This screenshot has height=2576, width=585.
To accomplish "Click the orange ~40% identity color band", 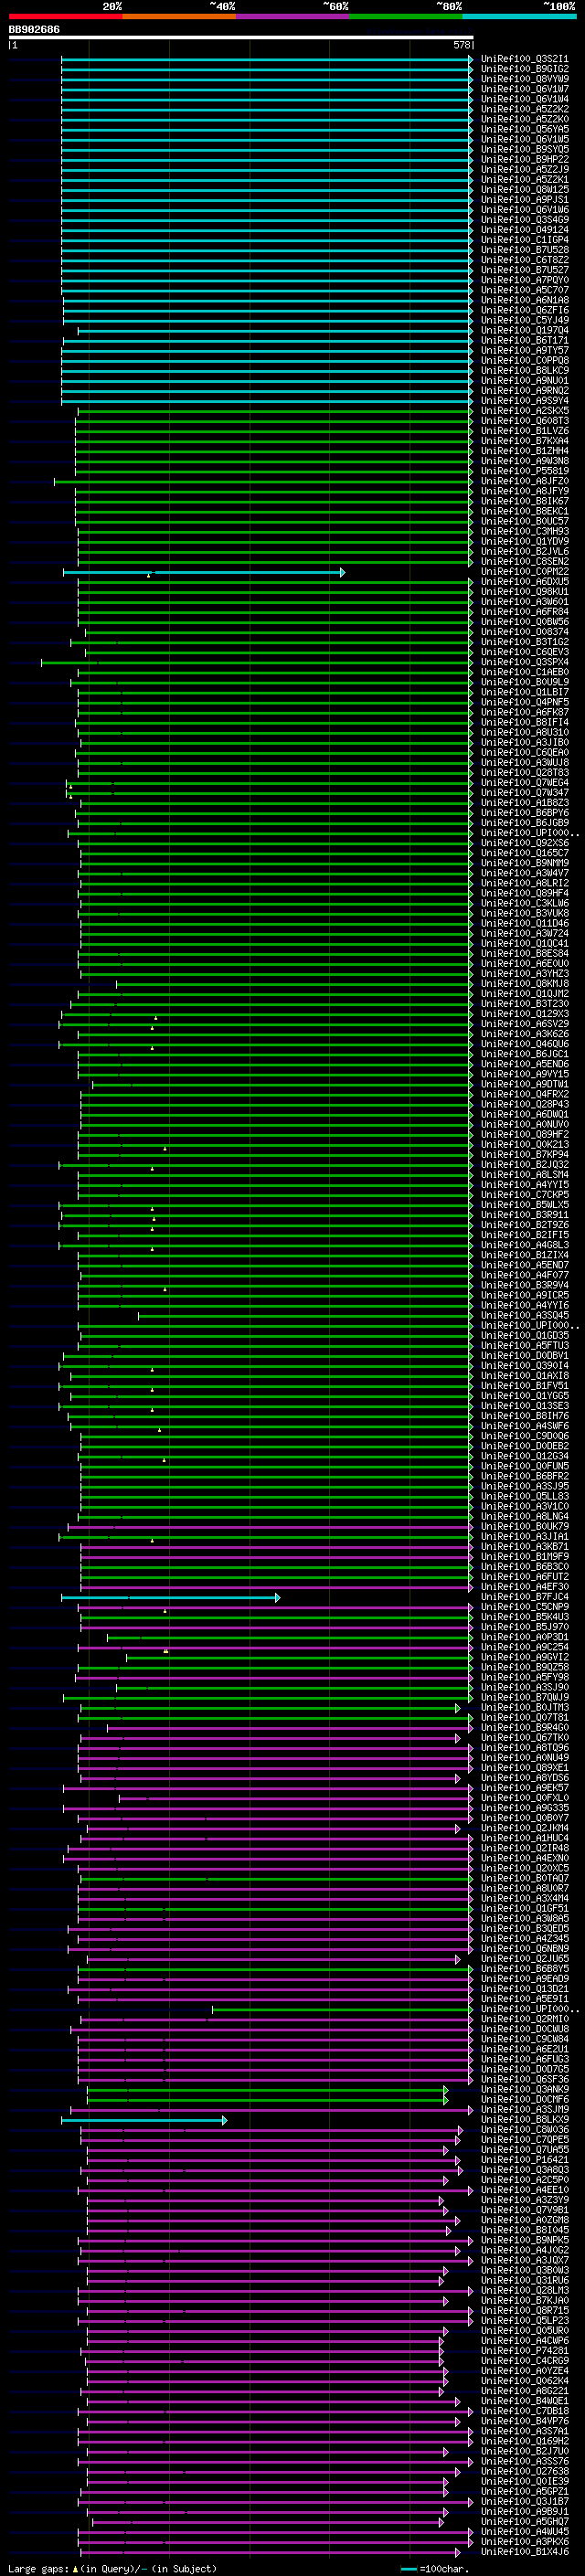I will [x=179, y=16].
